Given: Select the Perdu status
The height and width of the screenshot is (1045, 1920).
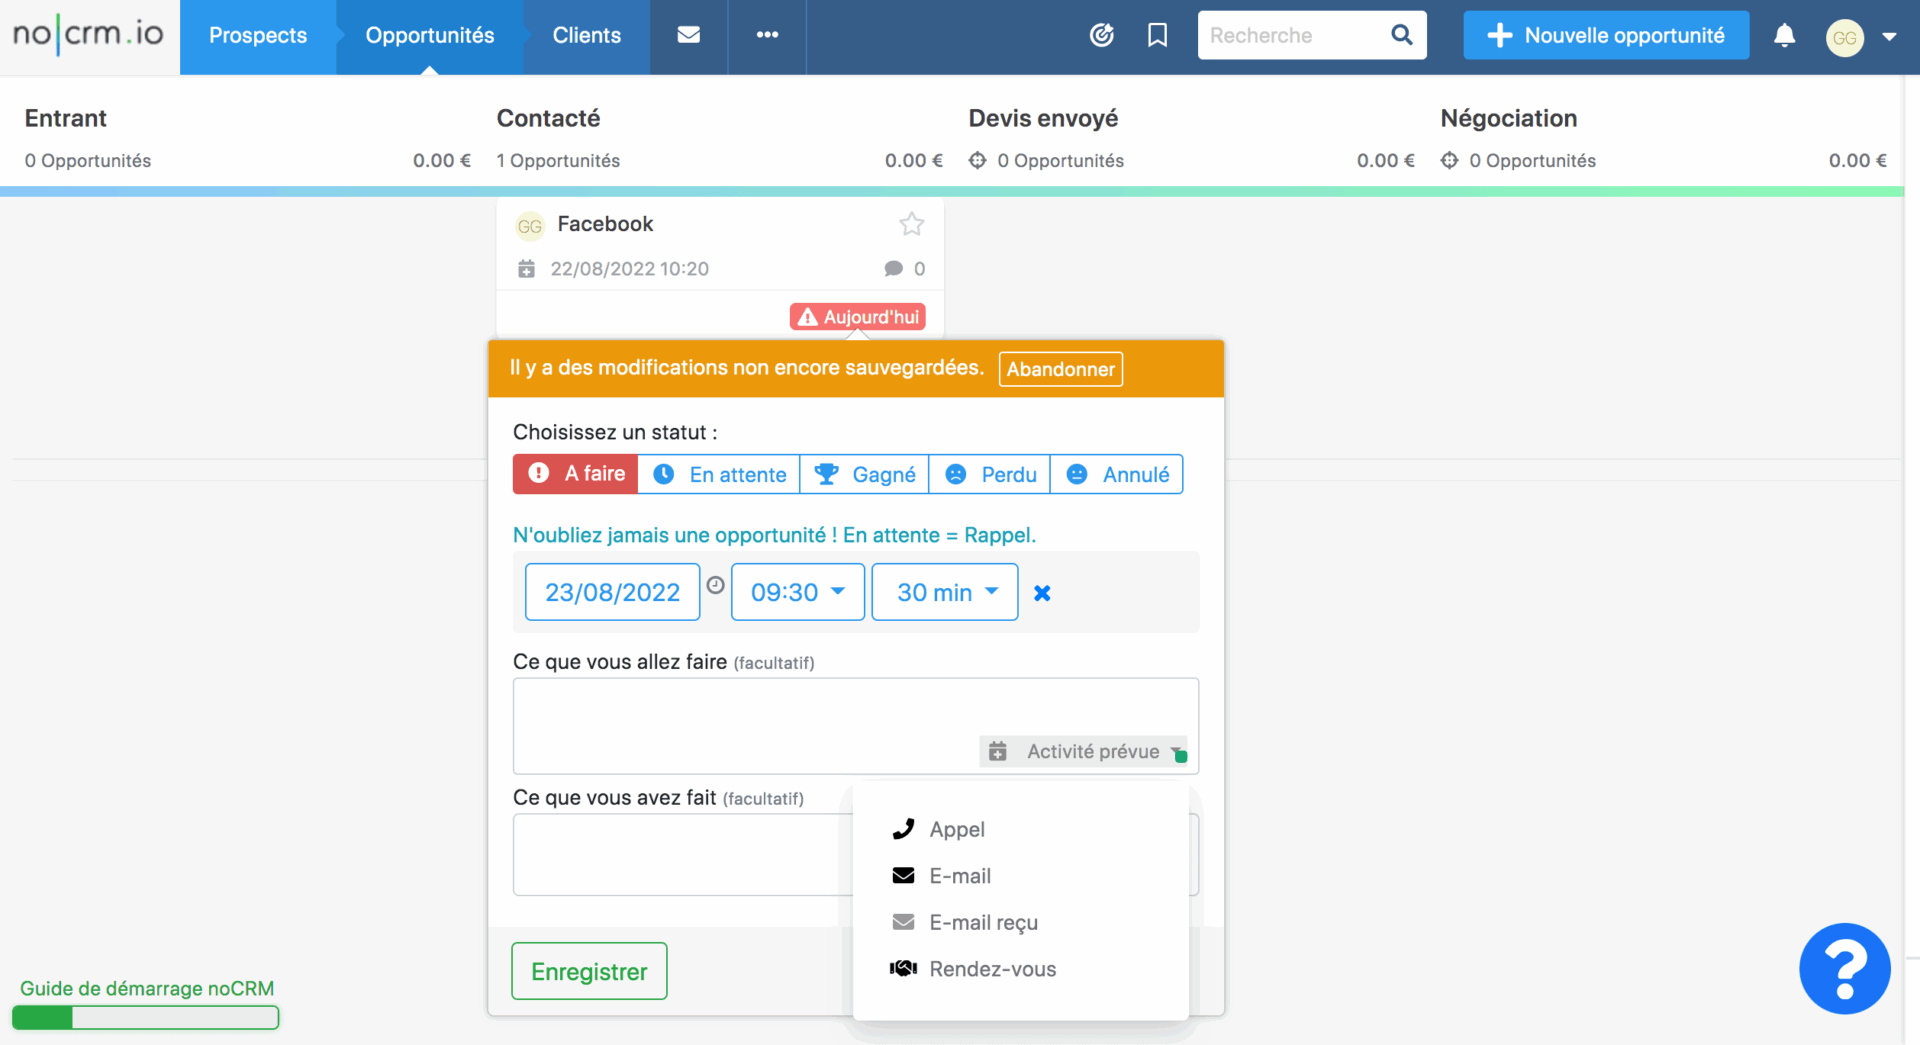Looking at the screenshot, I should tap(990, 474).
